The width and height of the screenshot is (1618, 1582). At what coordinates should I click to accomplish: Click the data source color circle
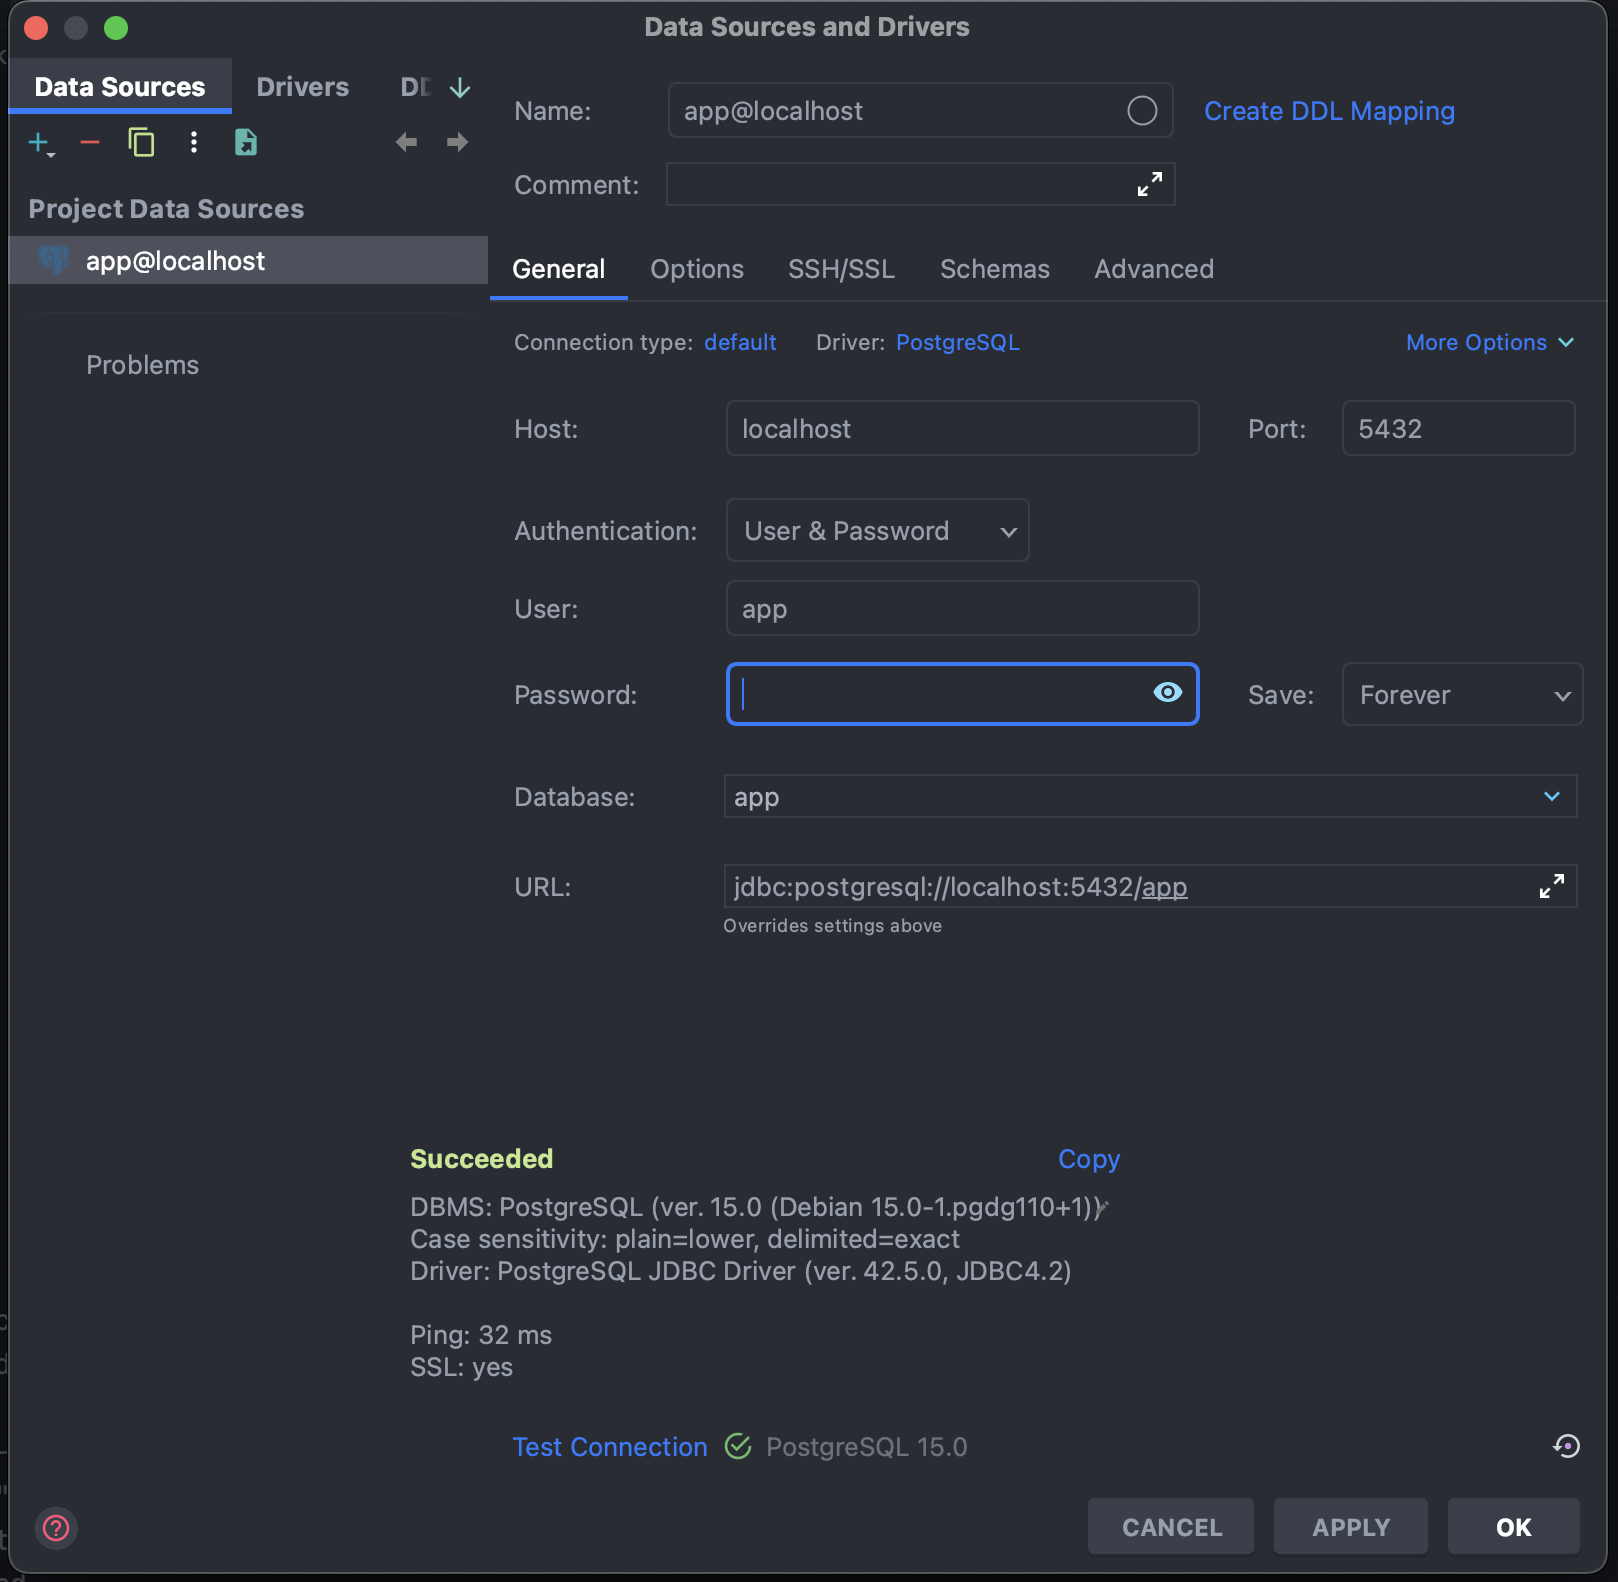click(x=1142, y=111)
